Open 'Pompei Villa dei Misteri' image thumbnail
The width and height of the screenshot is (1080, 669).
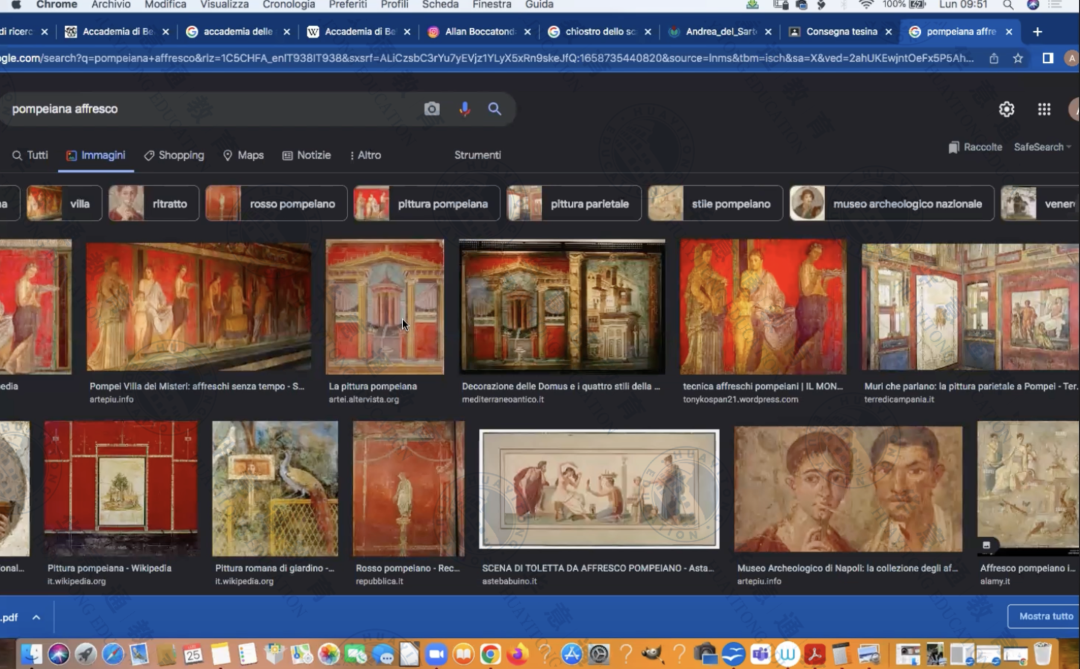pyautogui.click(x=198, y=307)
